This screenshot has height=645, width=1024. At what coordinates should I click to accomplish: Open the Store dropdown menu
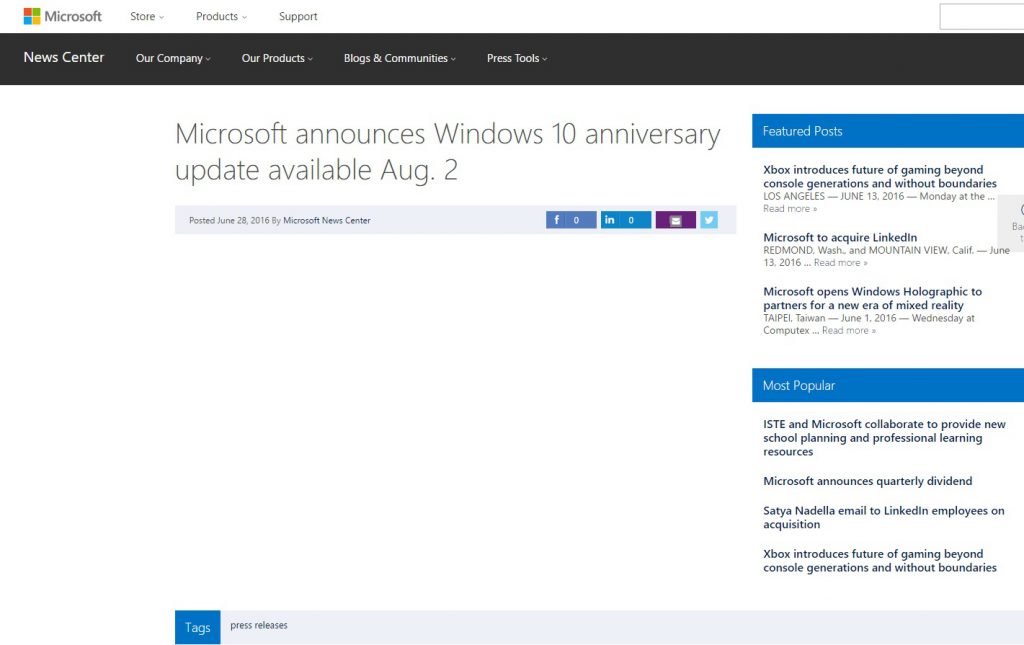tap(147, 16)
